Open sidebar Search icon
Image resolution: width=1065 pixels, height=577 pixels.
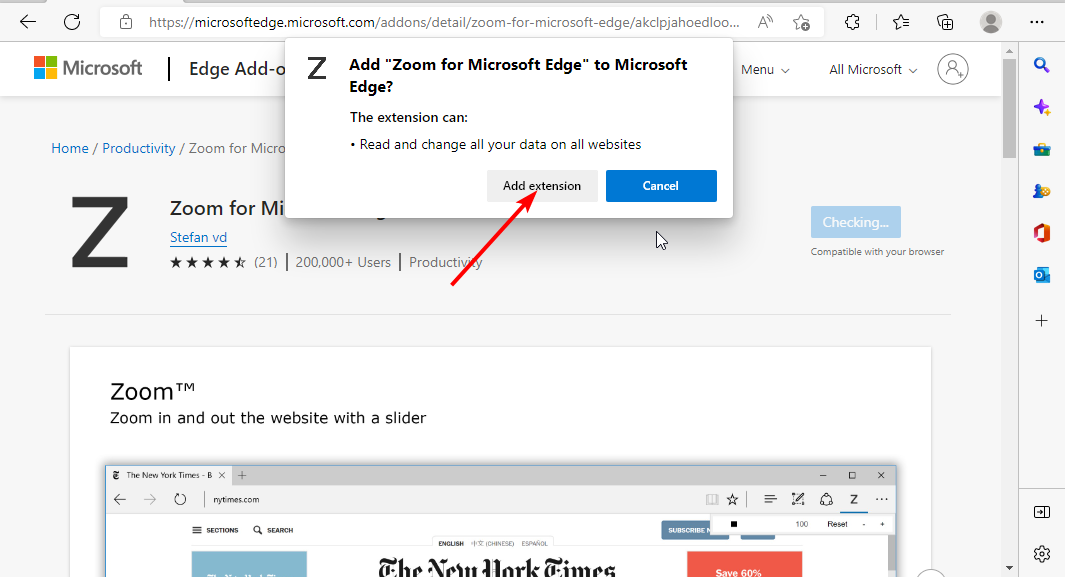click(1041, 64)
